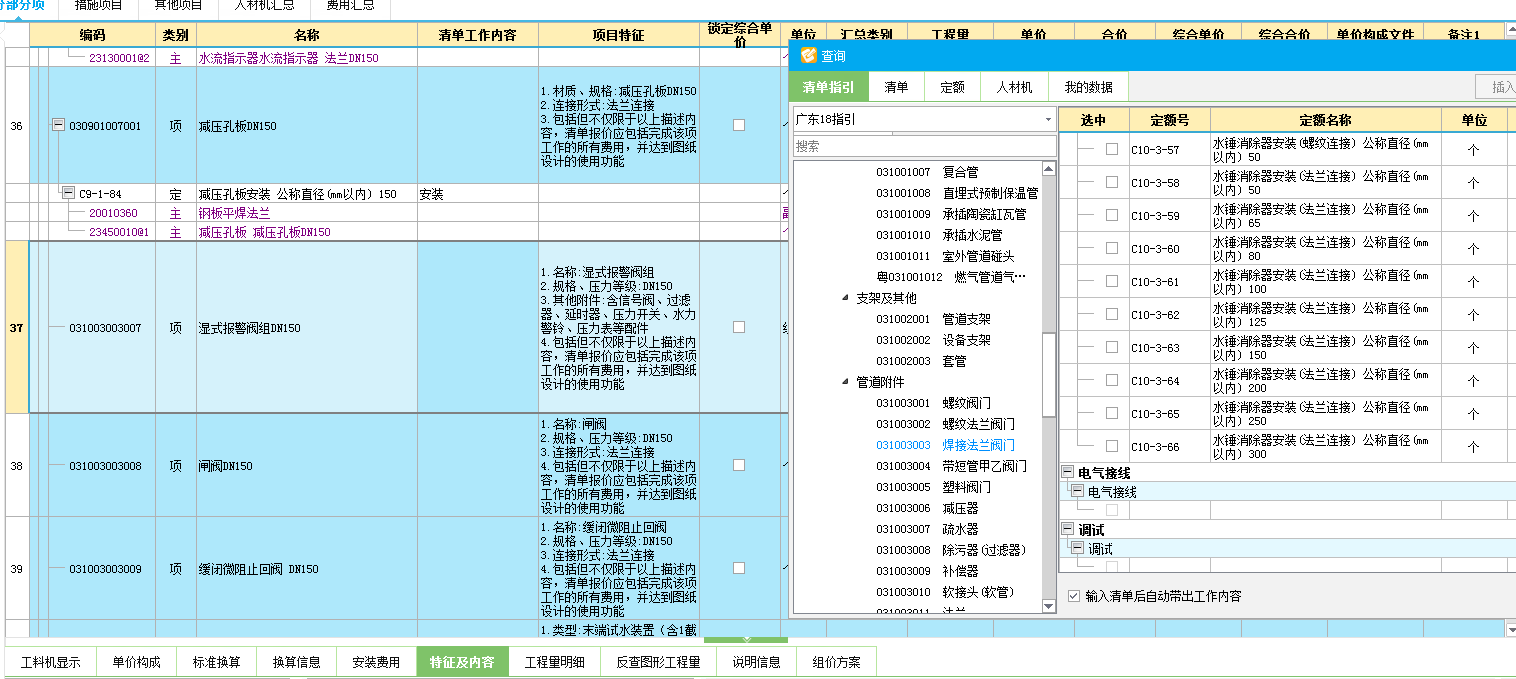Viewport: 1516px width, 679px height.
Task: Click the double-chevron collapse handle above bottom tabs
Action: pyautogui.click(x=746, y=638)
